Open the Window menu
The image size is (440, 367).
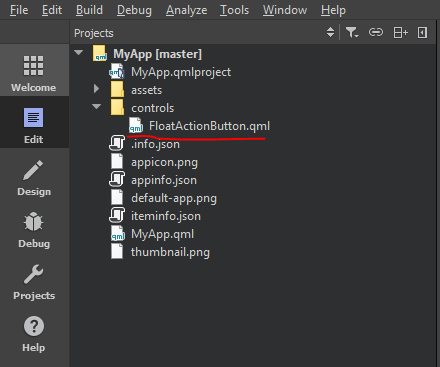click(285, 10)
